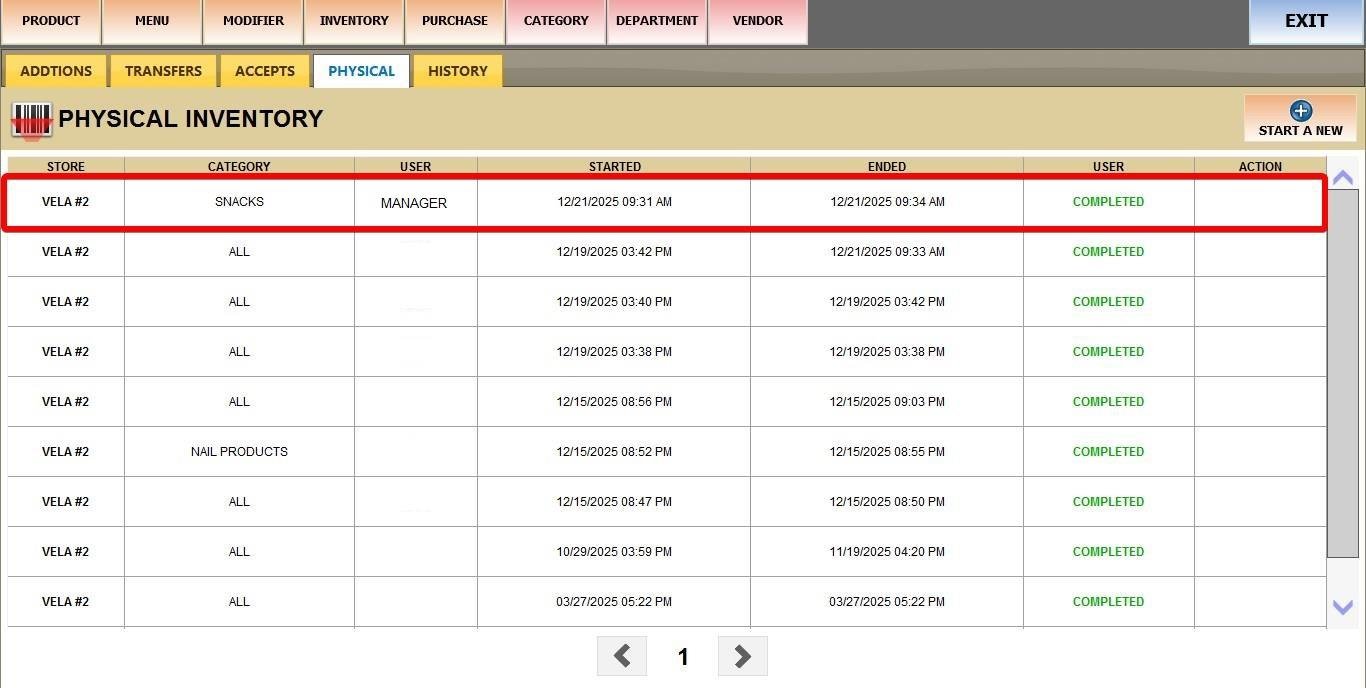Click the barcode scanner icon beside the title
The height and width of the screenshot is (688, 1366).
click(32, 120)
